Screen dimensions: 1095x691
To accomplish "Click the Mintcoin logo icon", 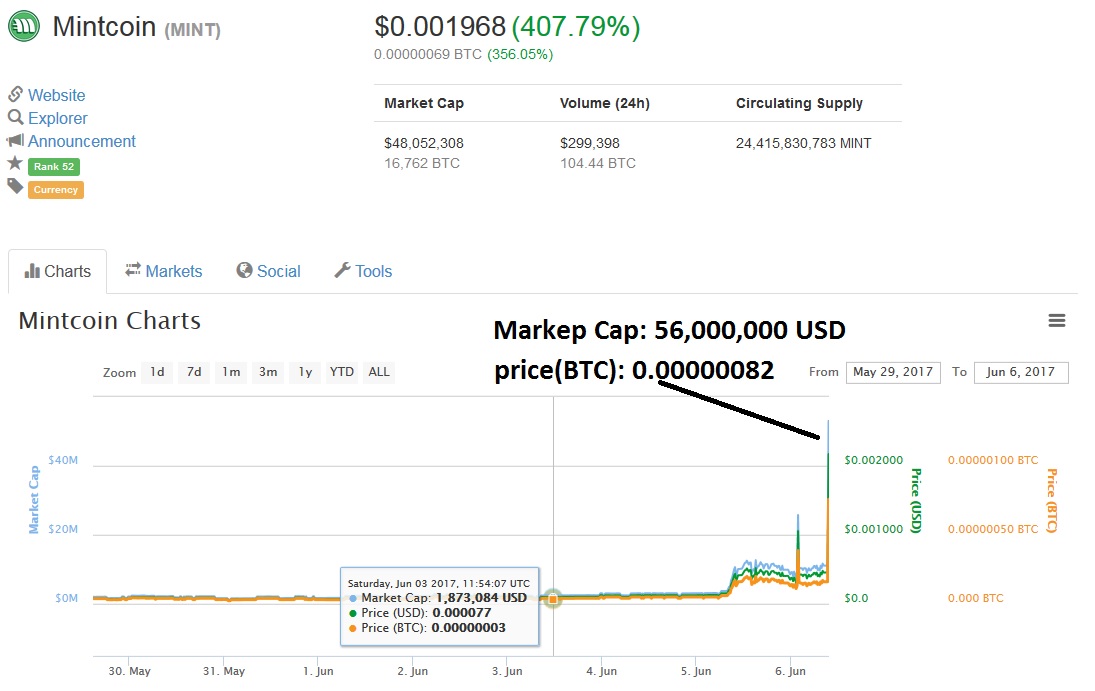I will point(23,26).
